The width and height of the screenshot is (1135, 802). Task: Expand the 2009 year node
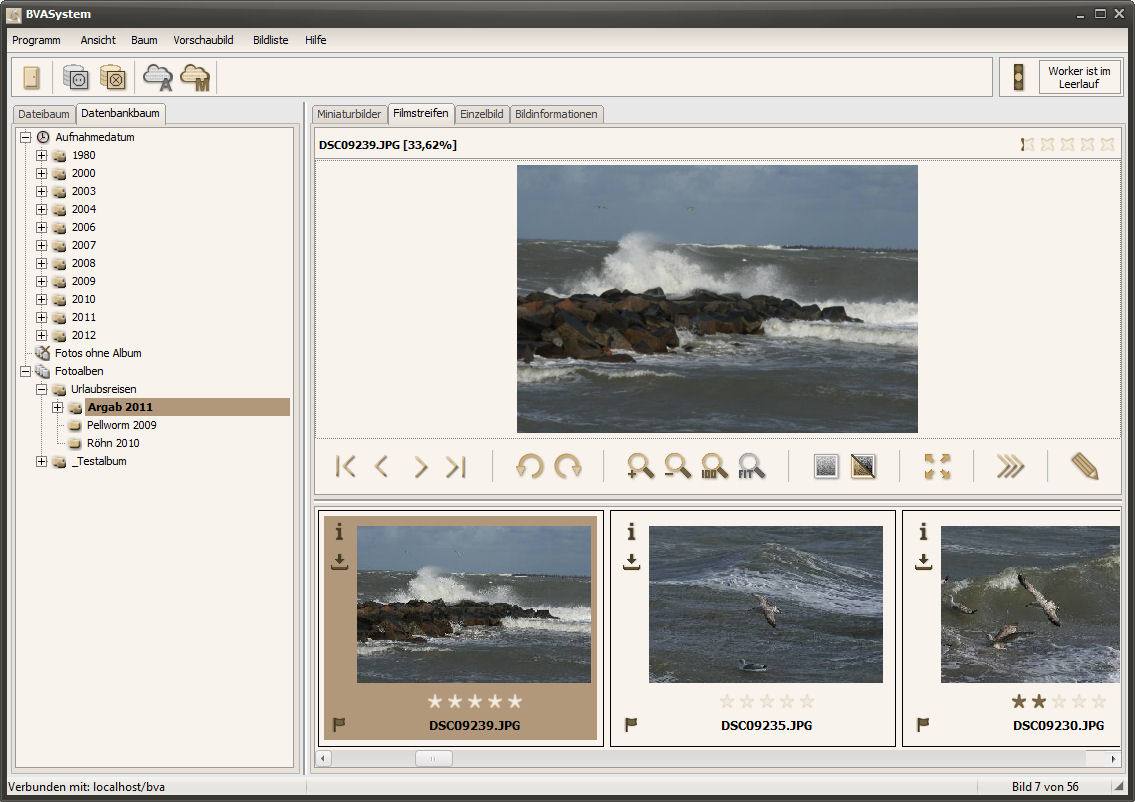pos(41,281)
